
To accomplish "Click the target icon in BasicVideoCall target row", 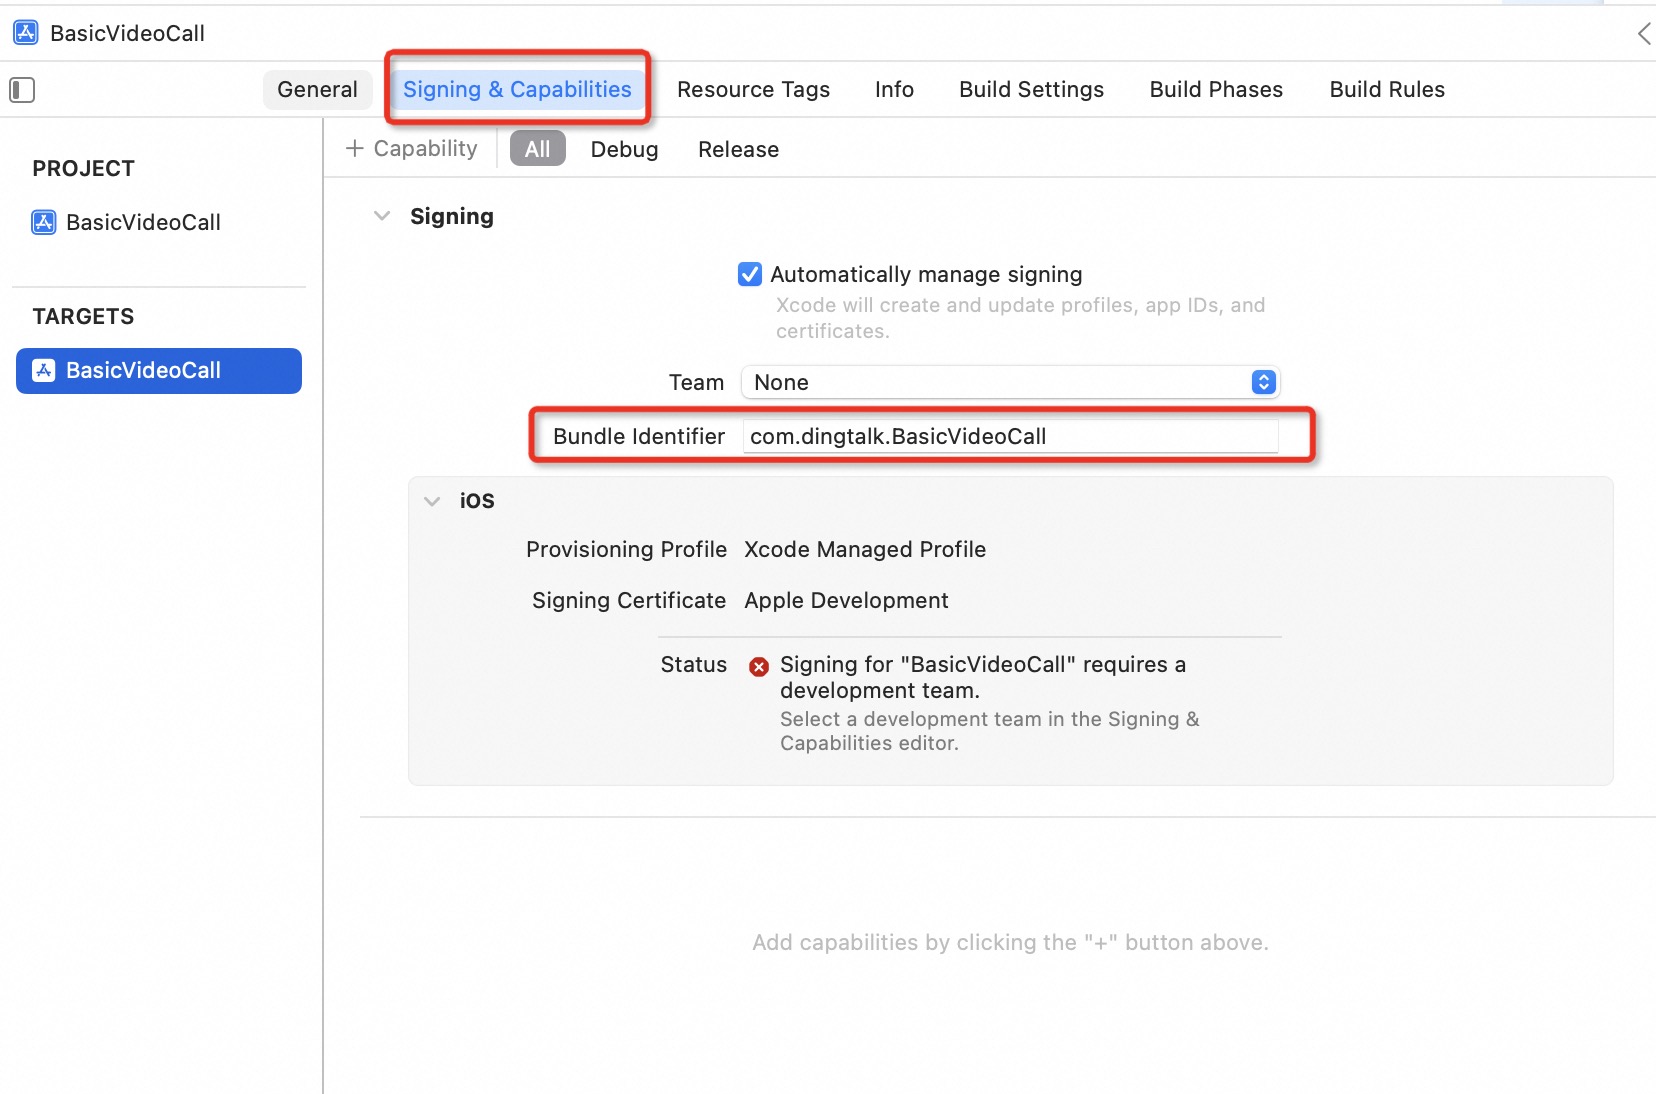I will click(x=44, y=371).
